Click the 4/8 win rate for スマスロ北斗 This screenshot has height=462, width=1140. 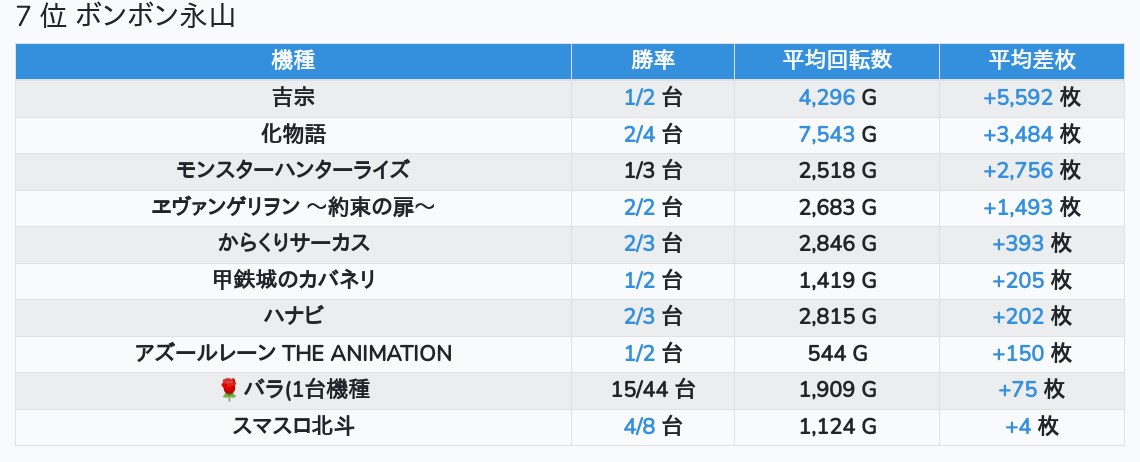click(639, 427)
